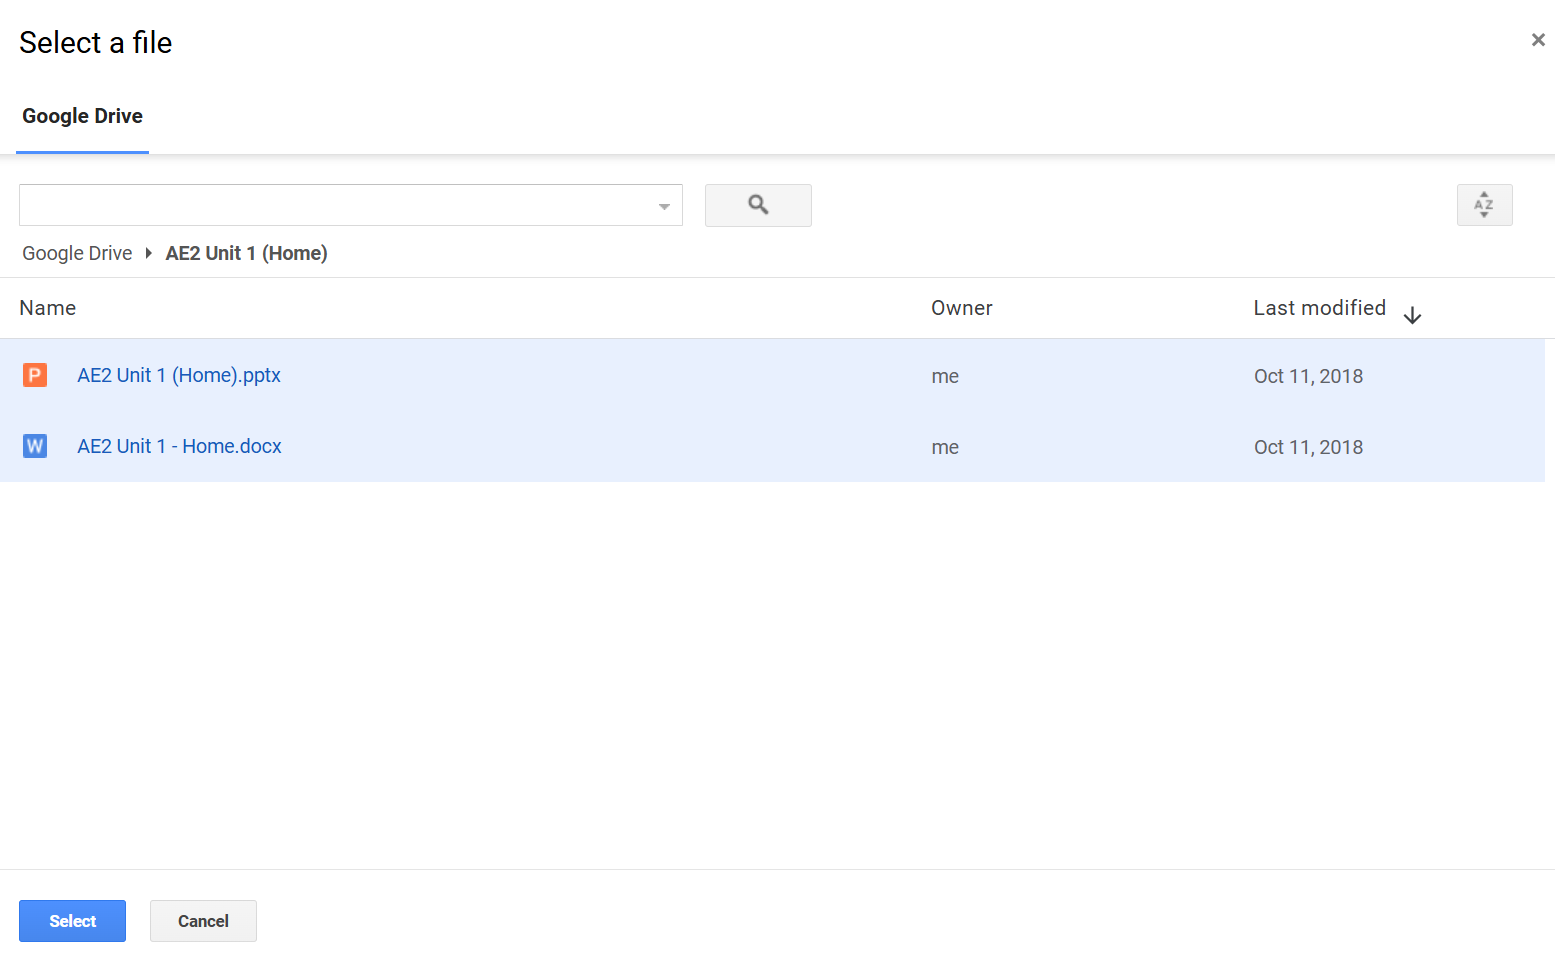Screen dimensions: 1555x955
Task: Click the X to dismiss the dialog
Action: click(x=1537, y=39)
